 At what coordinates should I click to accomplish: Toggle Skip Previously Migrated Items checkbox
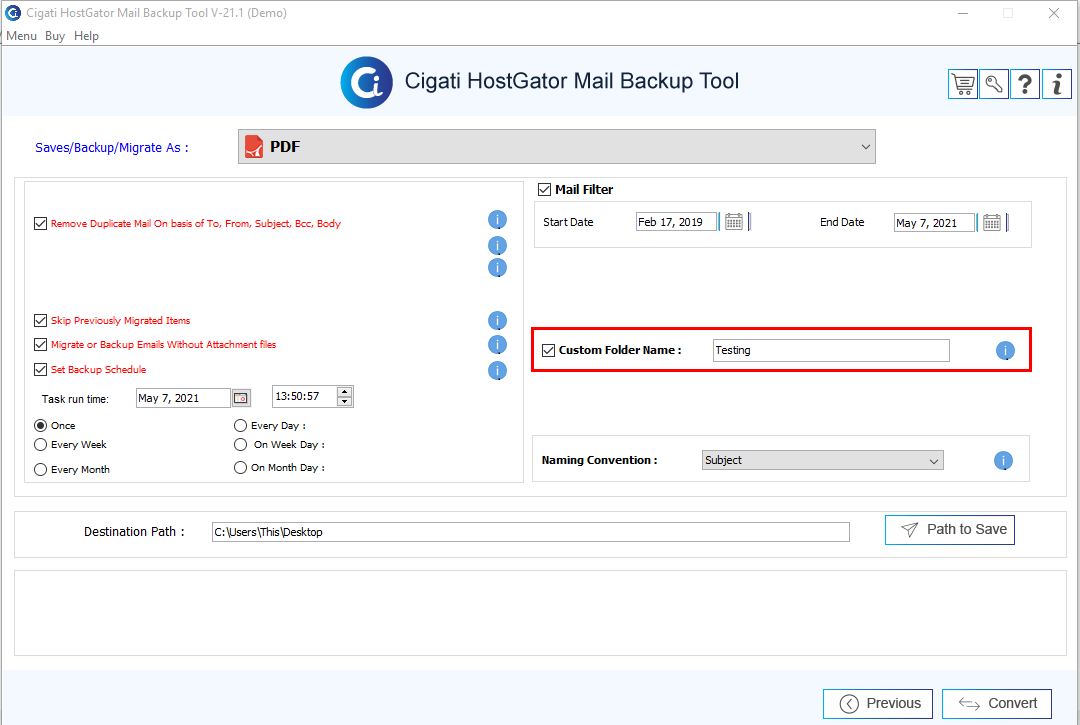pos(40,320)
